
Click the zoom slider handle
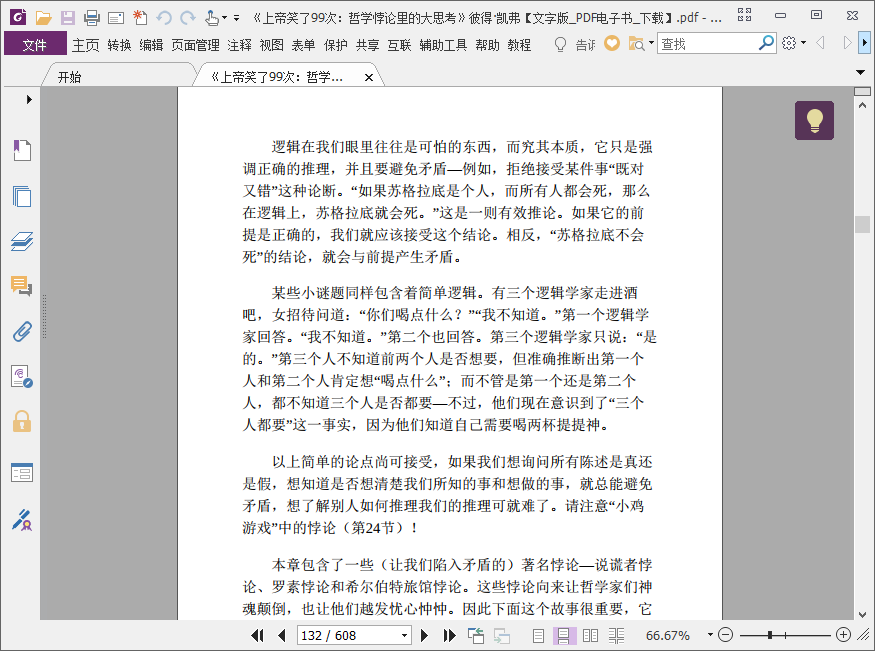pyautogui.click(x=770, y=635)
